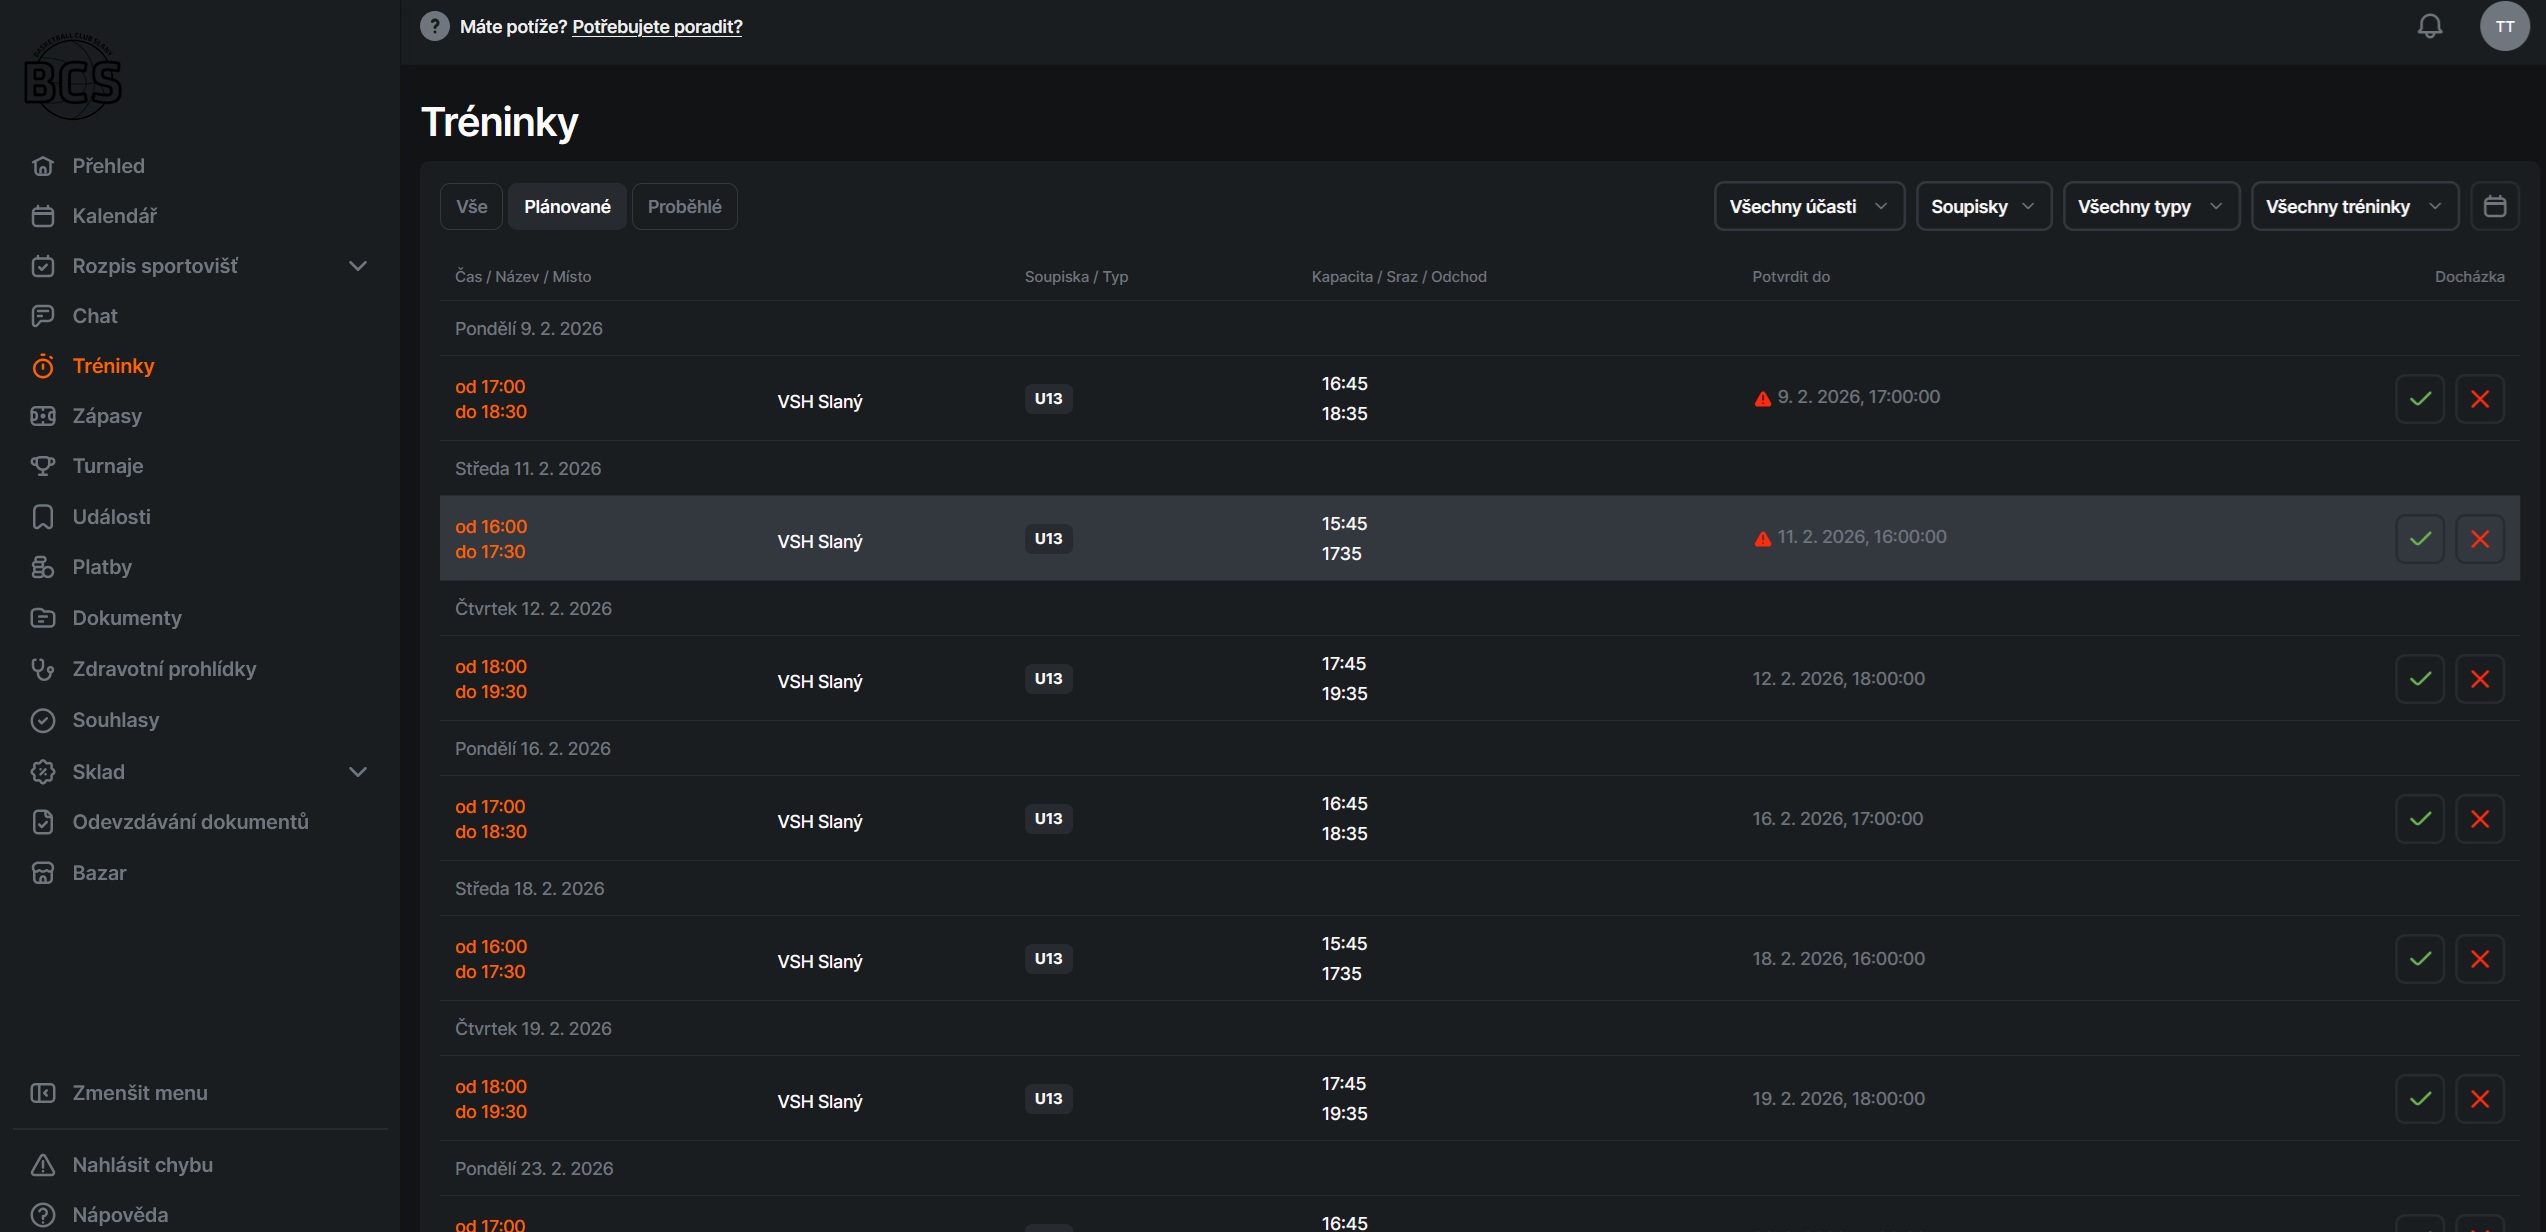
Task: Decline attendance for Středa 11. 2. training
Action: coord(2479,539)
